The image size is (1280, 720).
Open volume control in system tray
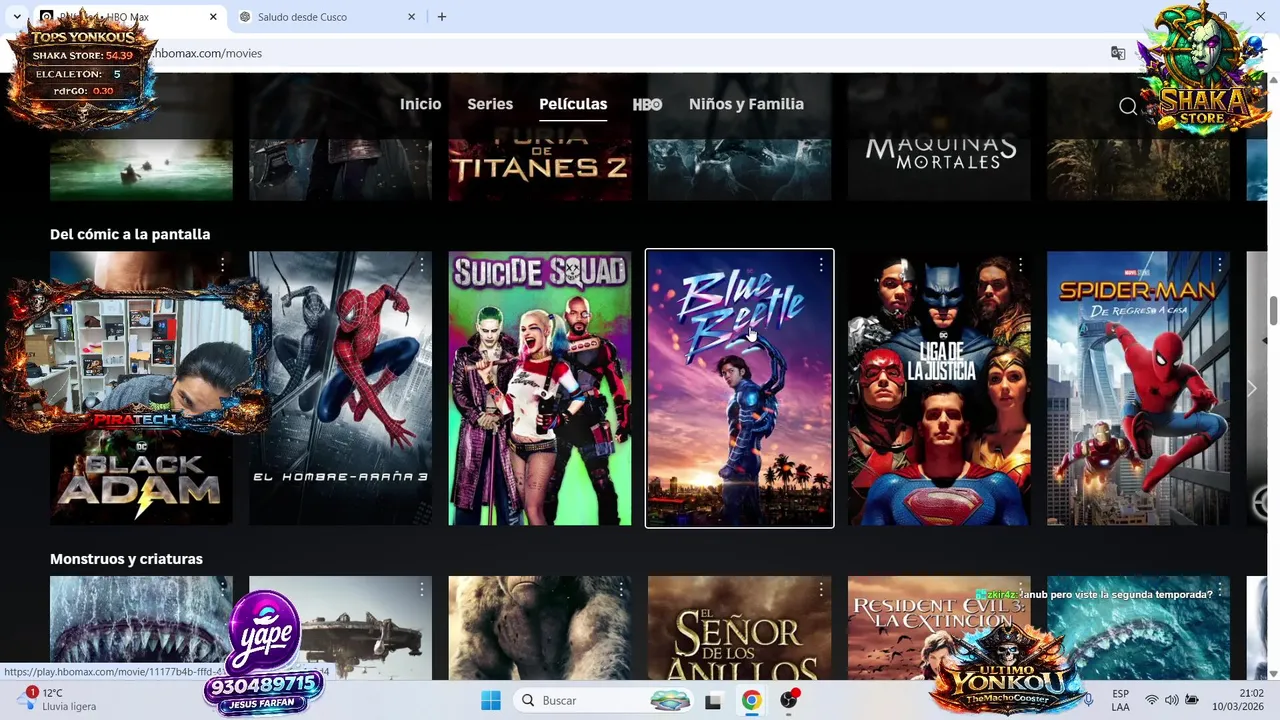(x=1171, y=700)
